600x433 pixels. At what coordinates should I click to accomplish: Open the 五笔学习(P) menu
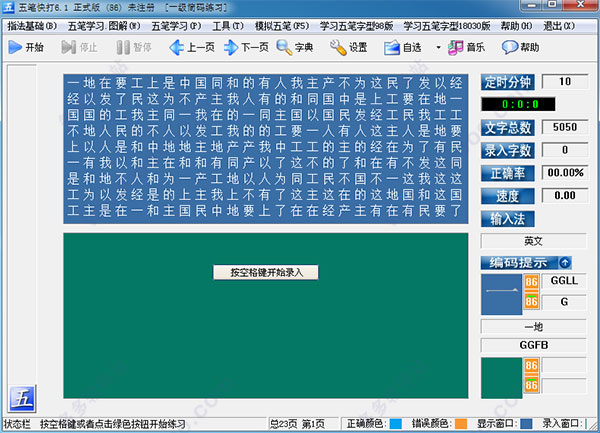pos(176,26)
